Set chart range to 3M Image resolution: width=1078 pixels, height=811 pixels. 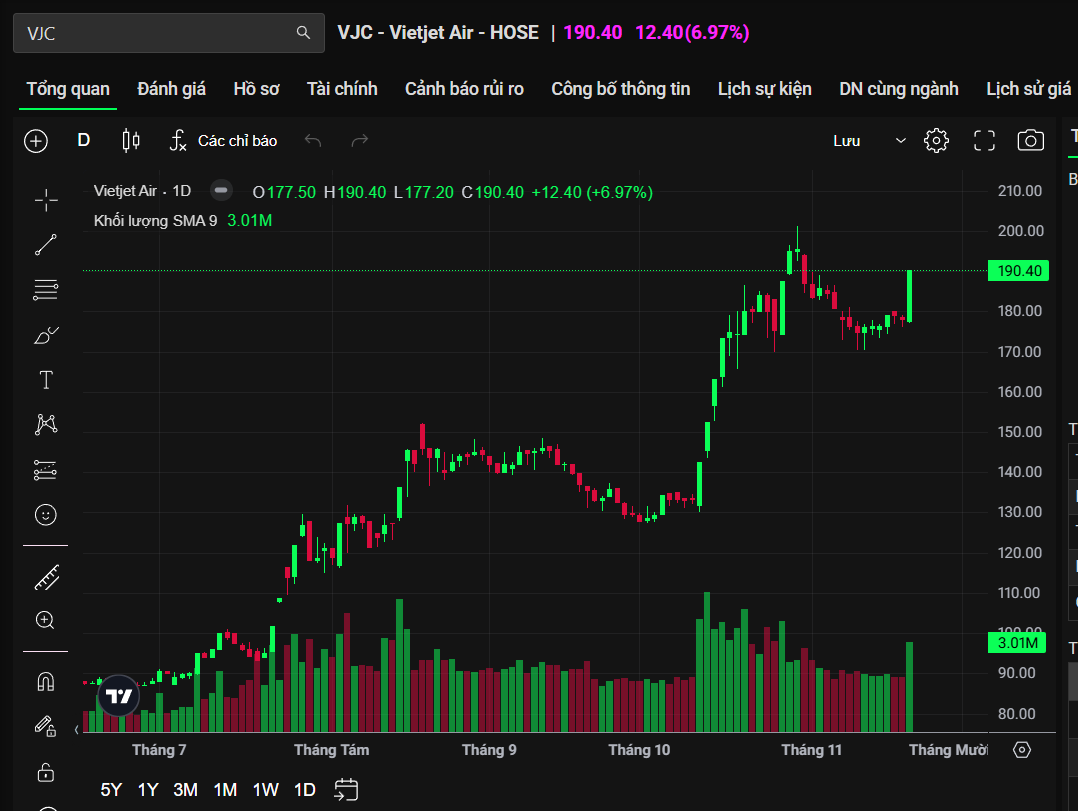click(185, 790)
